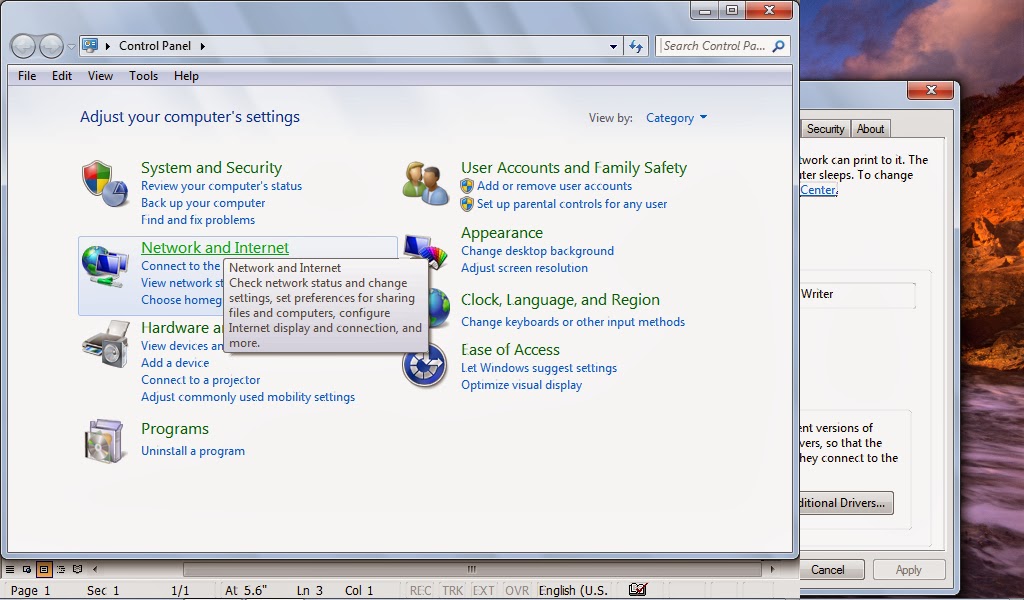Expand breadcrumb arrow before Control Panel
This screenshot has width=1024, height=600.
coord(108,46)
